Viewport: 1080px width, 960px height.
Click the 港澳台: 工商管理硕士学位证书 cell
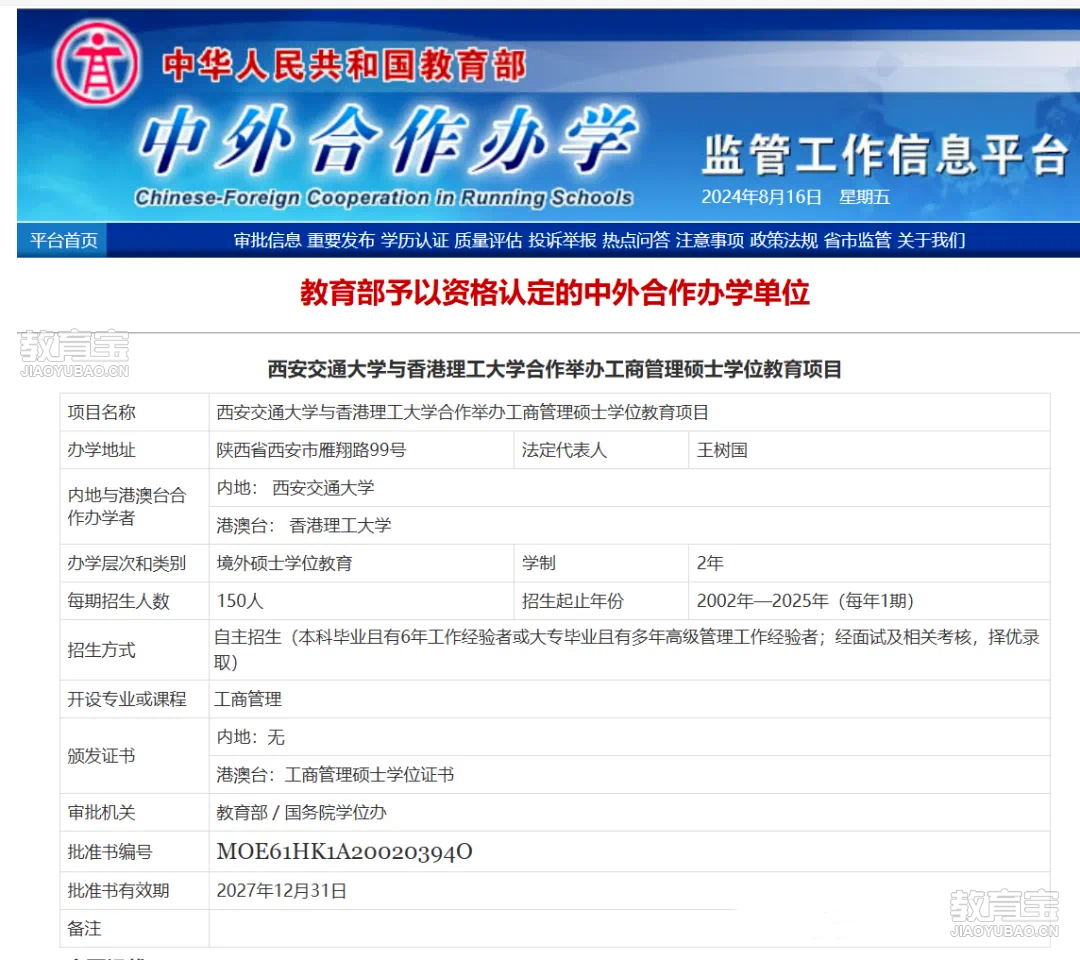(x=630, y=775)
